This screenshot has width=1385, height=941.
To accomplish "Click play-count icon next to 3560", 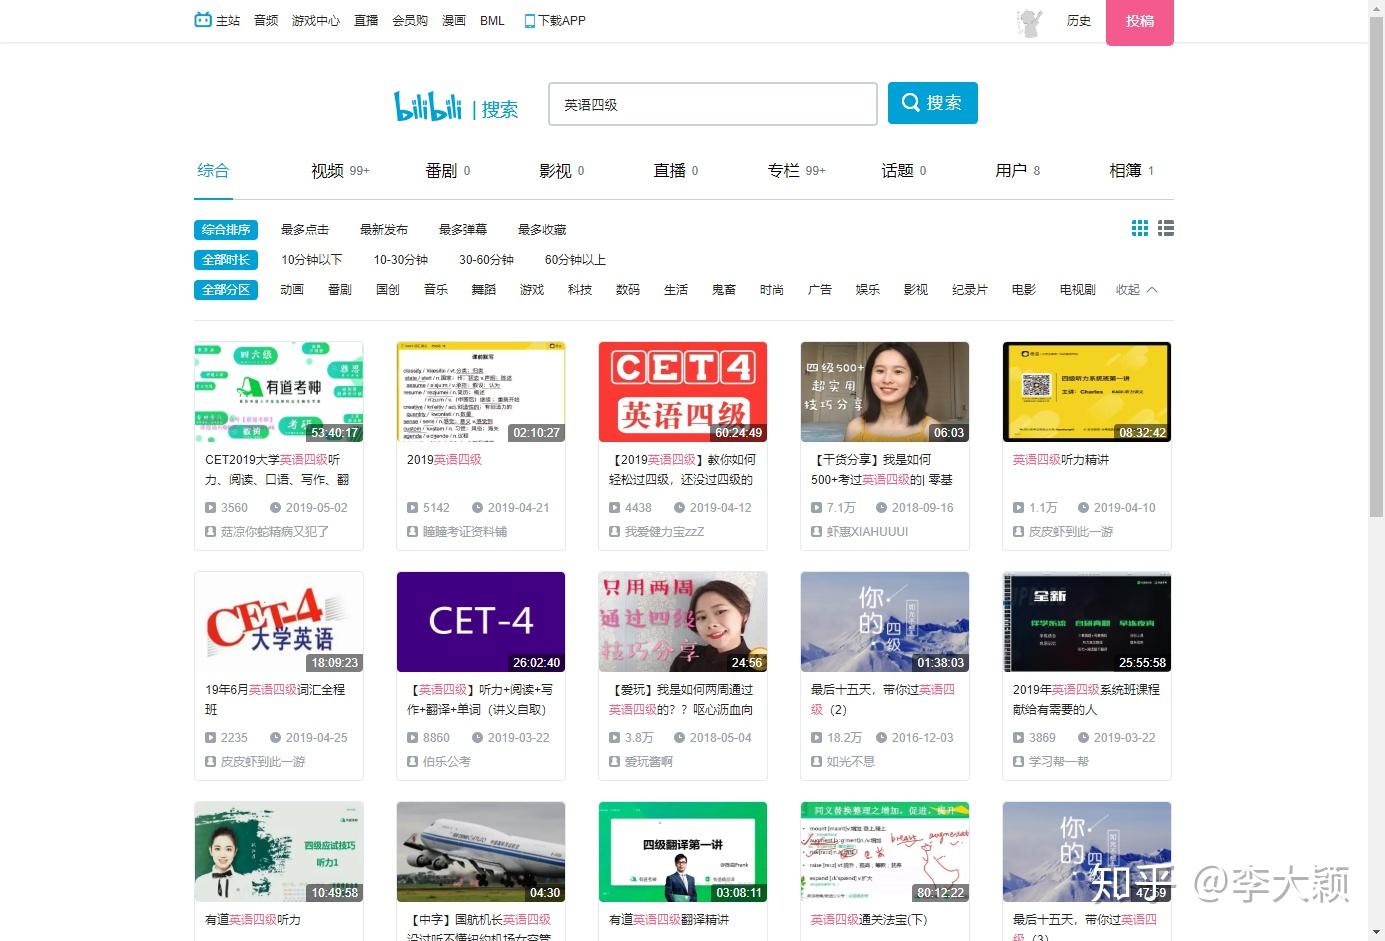I will coord(211,508).
